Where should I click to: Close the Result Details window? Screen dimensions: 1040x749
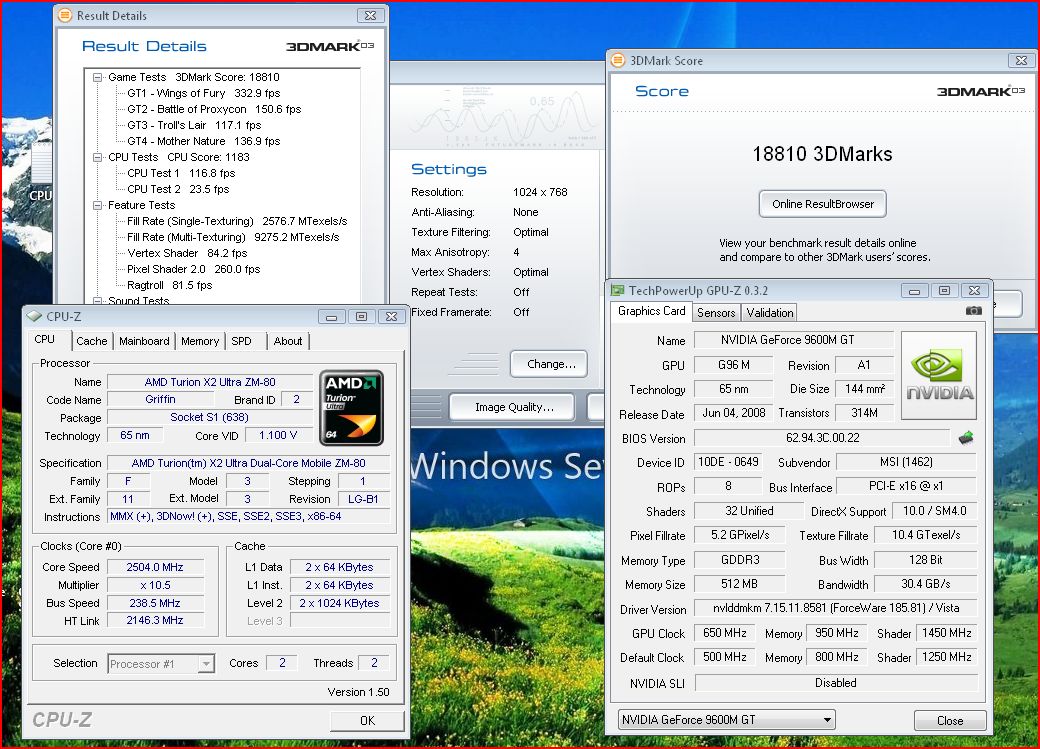pos(371,15)
